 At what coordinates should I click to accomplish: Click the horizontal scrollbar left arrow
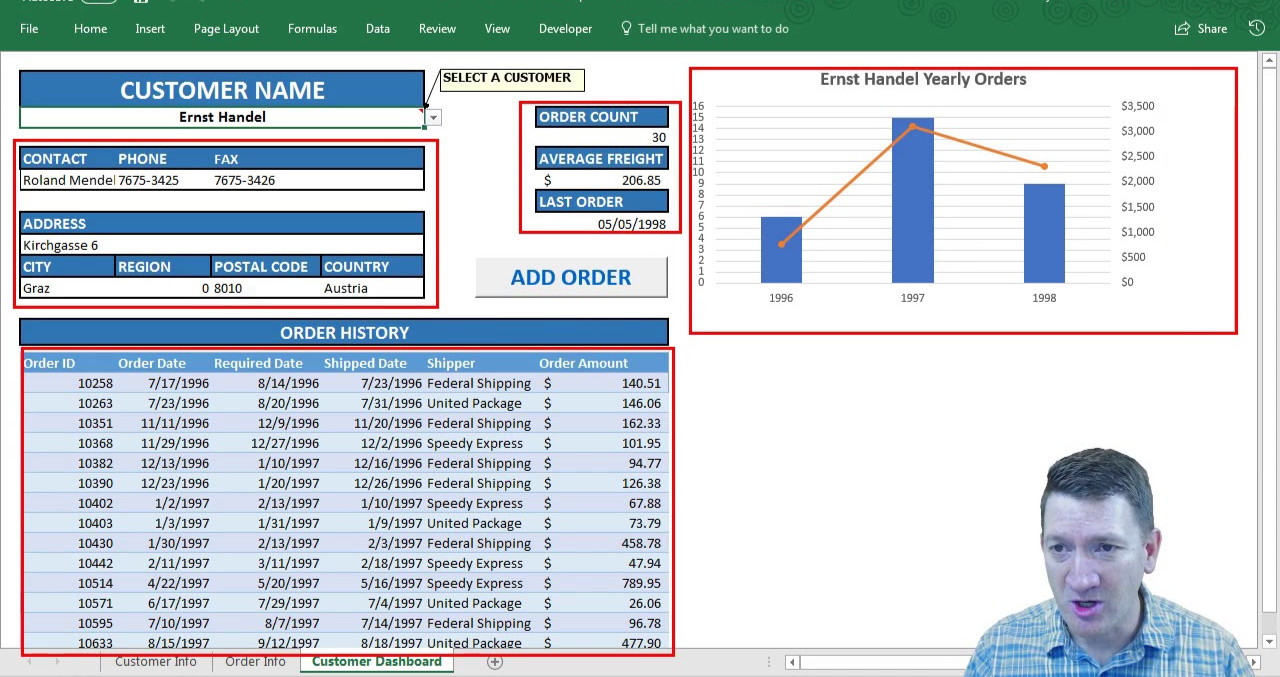point(792,662)
